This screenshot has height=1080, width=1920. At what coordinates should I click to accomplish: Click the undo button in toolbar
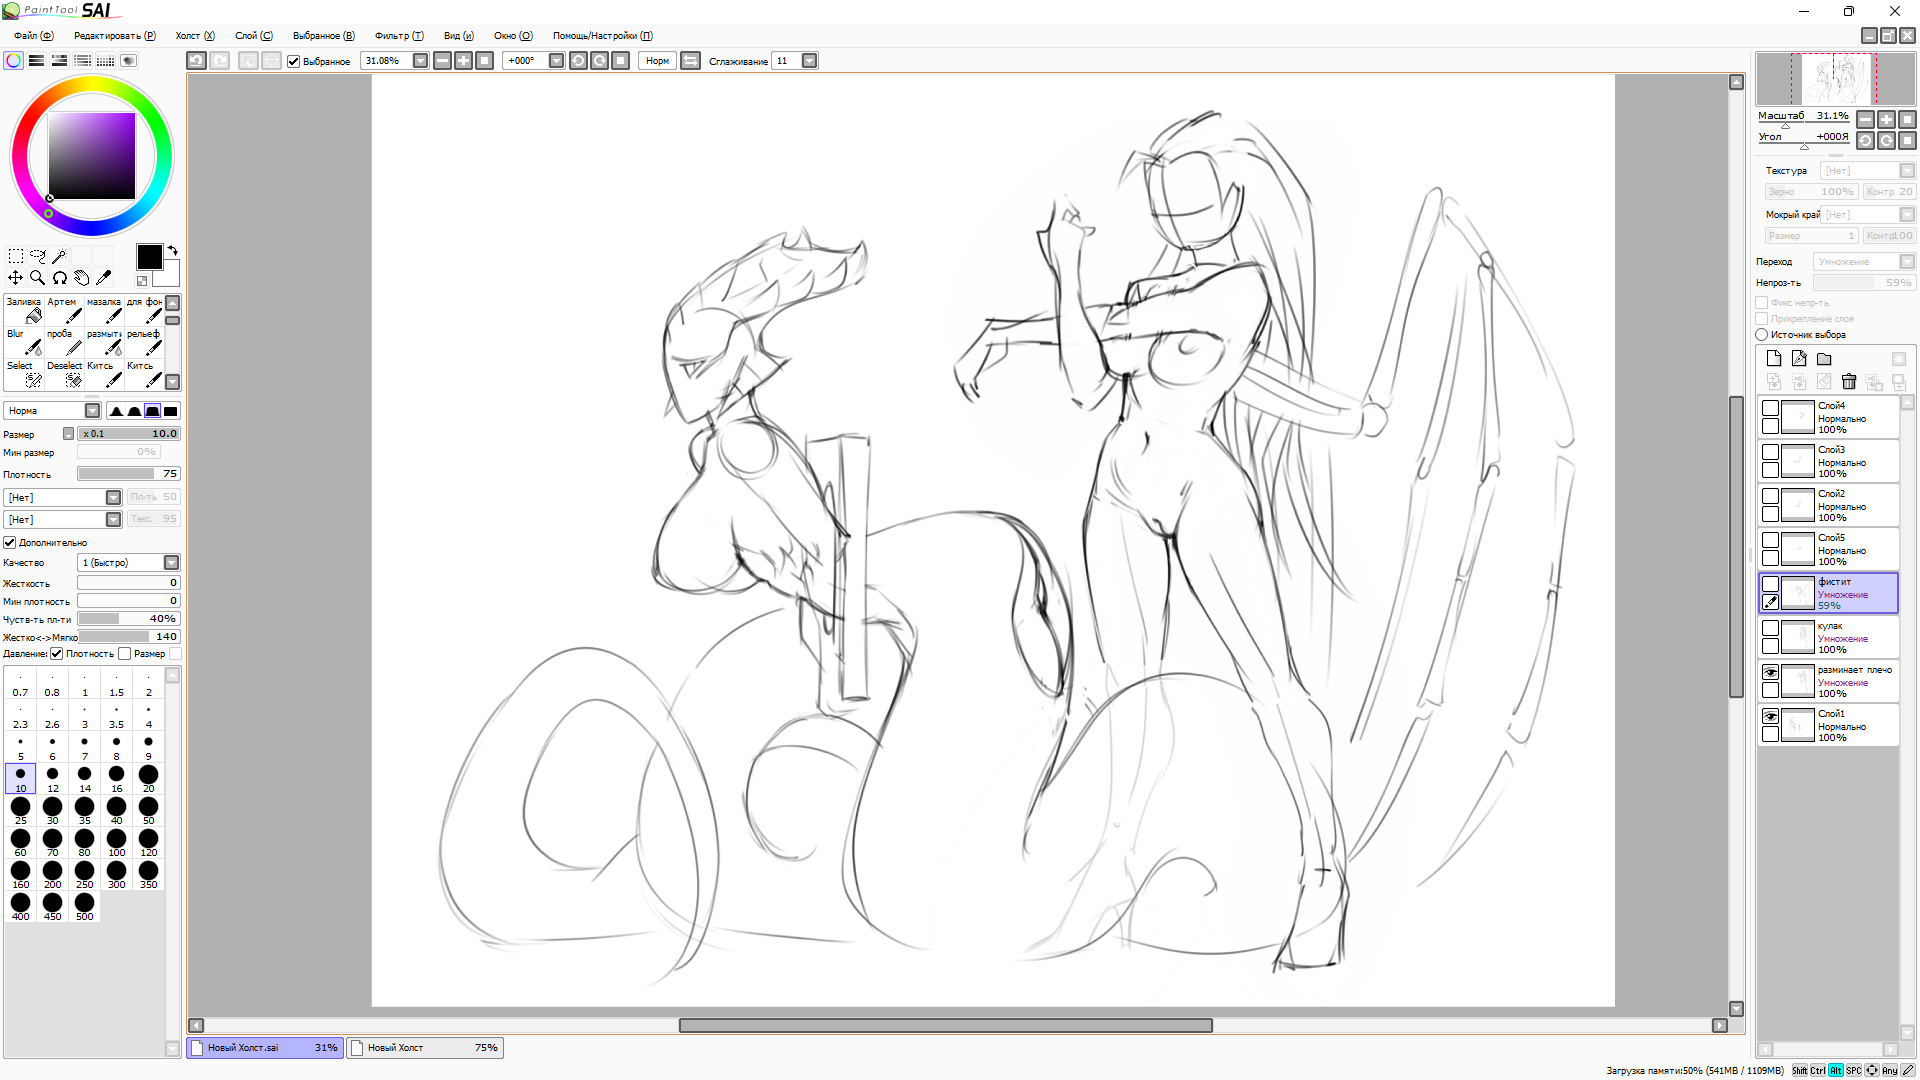(197, 61)
